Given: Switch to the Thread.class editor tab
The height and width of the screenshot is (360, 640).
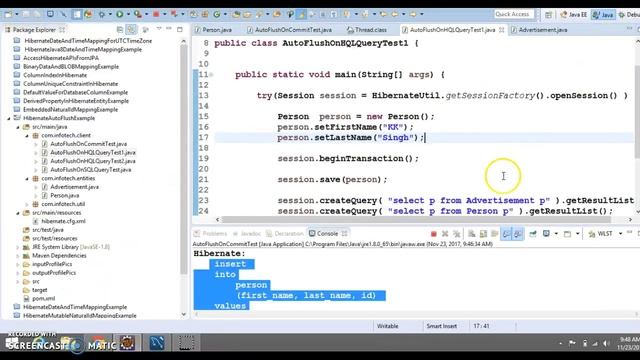Looking at the screenshot, I should [x=367, y=30].
